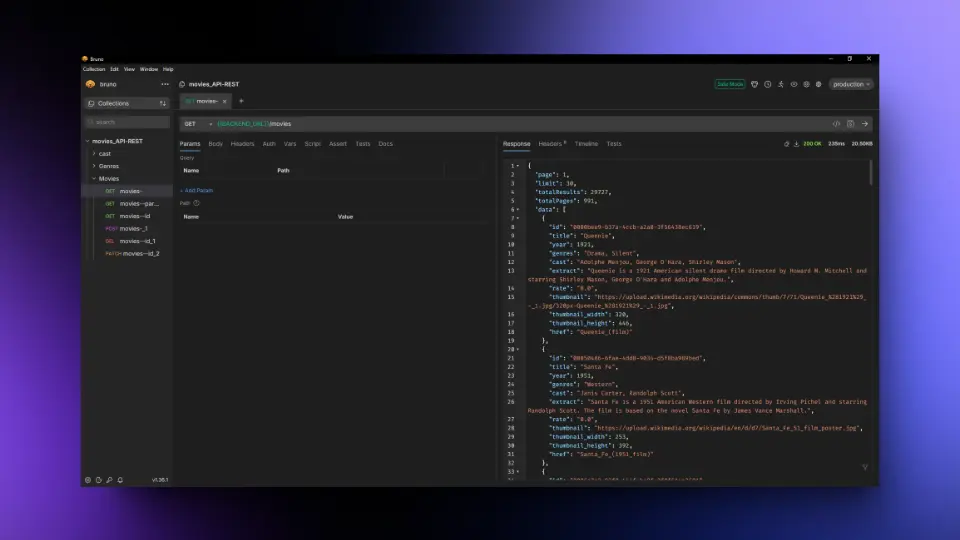The image size is (960, 540).
Task: Switch to the Vars tab
Action: tap(290, 144)
